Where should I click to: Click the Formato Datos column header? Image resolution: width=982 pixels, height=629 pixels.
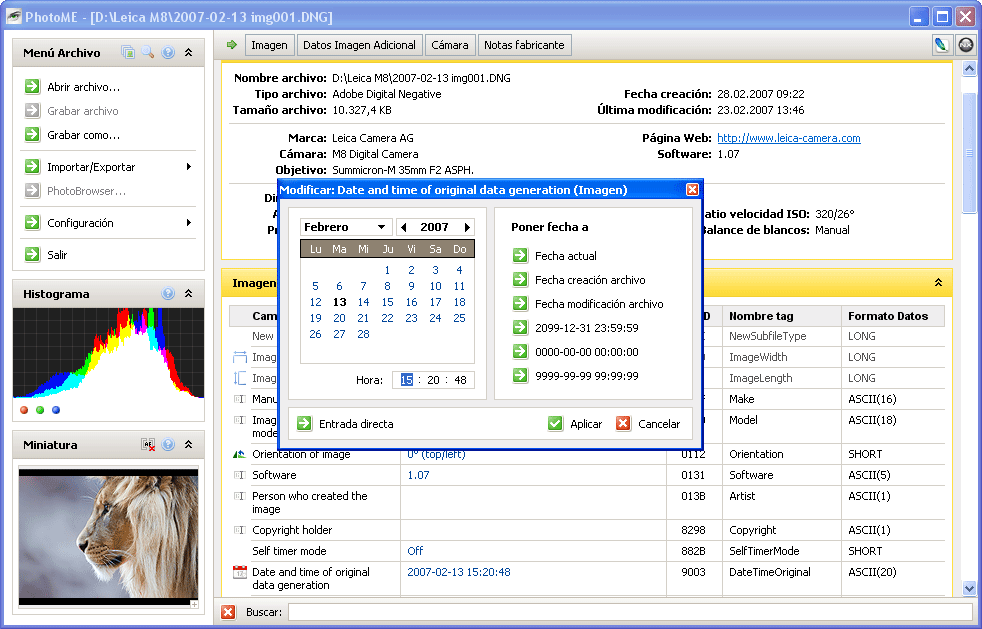(x=892, y=316)
